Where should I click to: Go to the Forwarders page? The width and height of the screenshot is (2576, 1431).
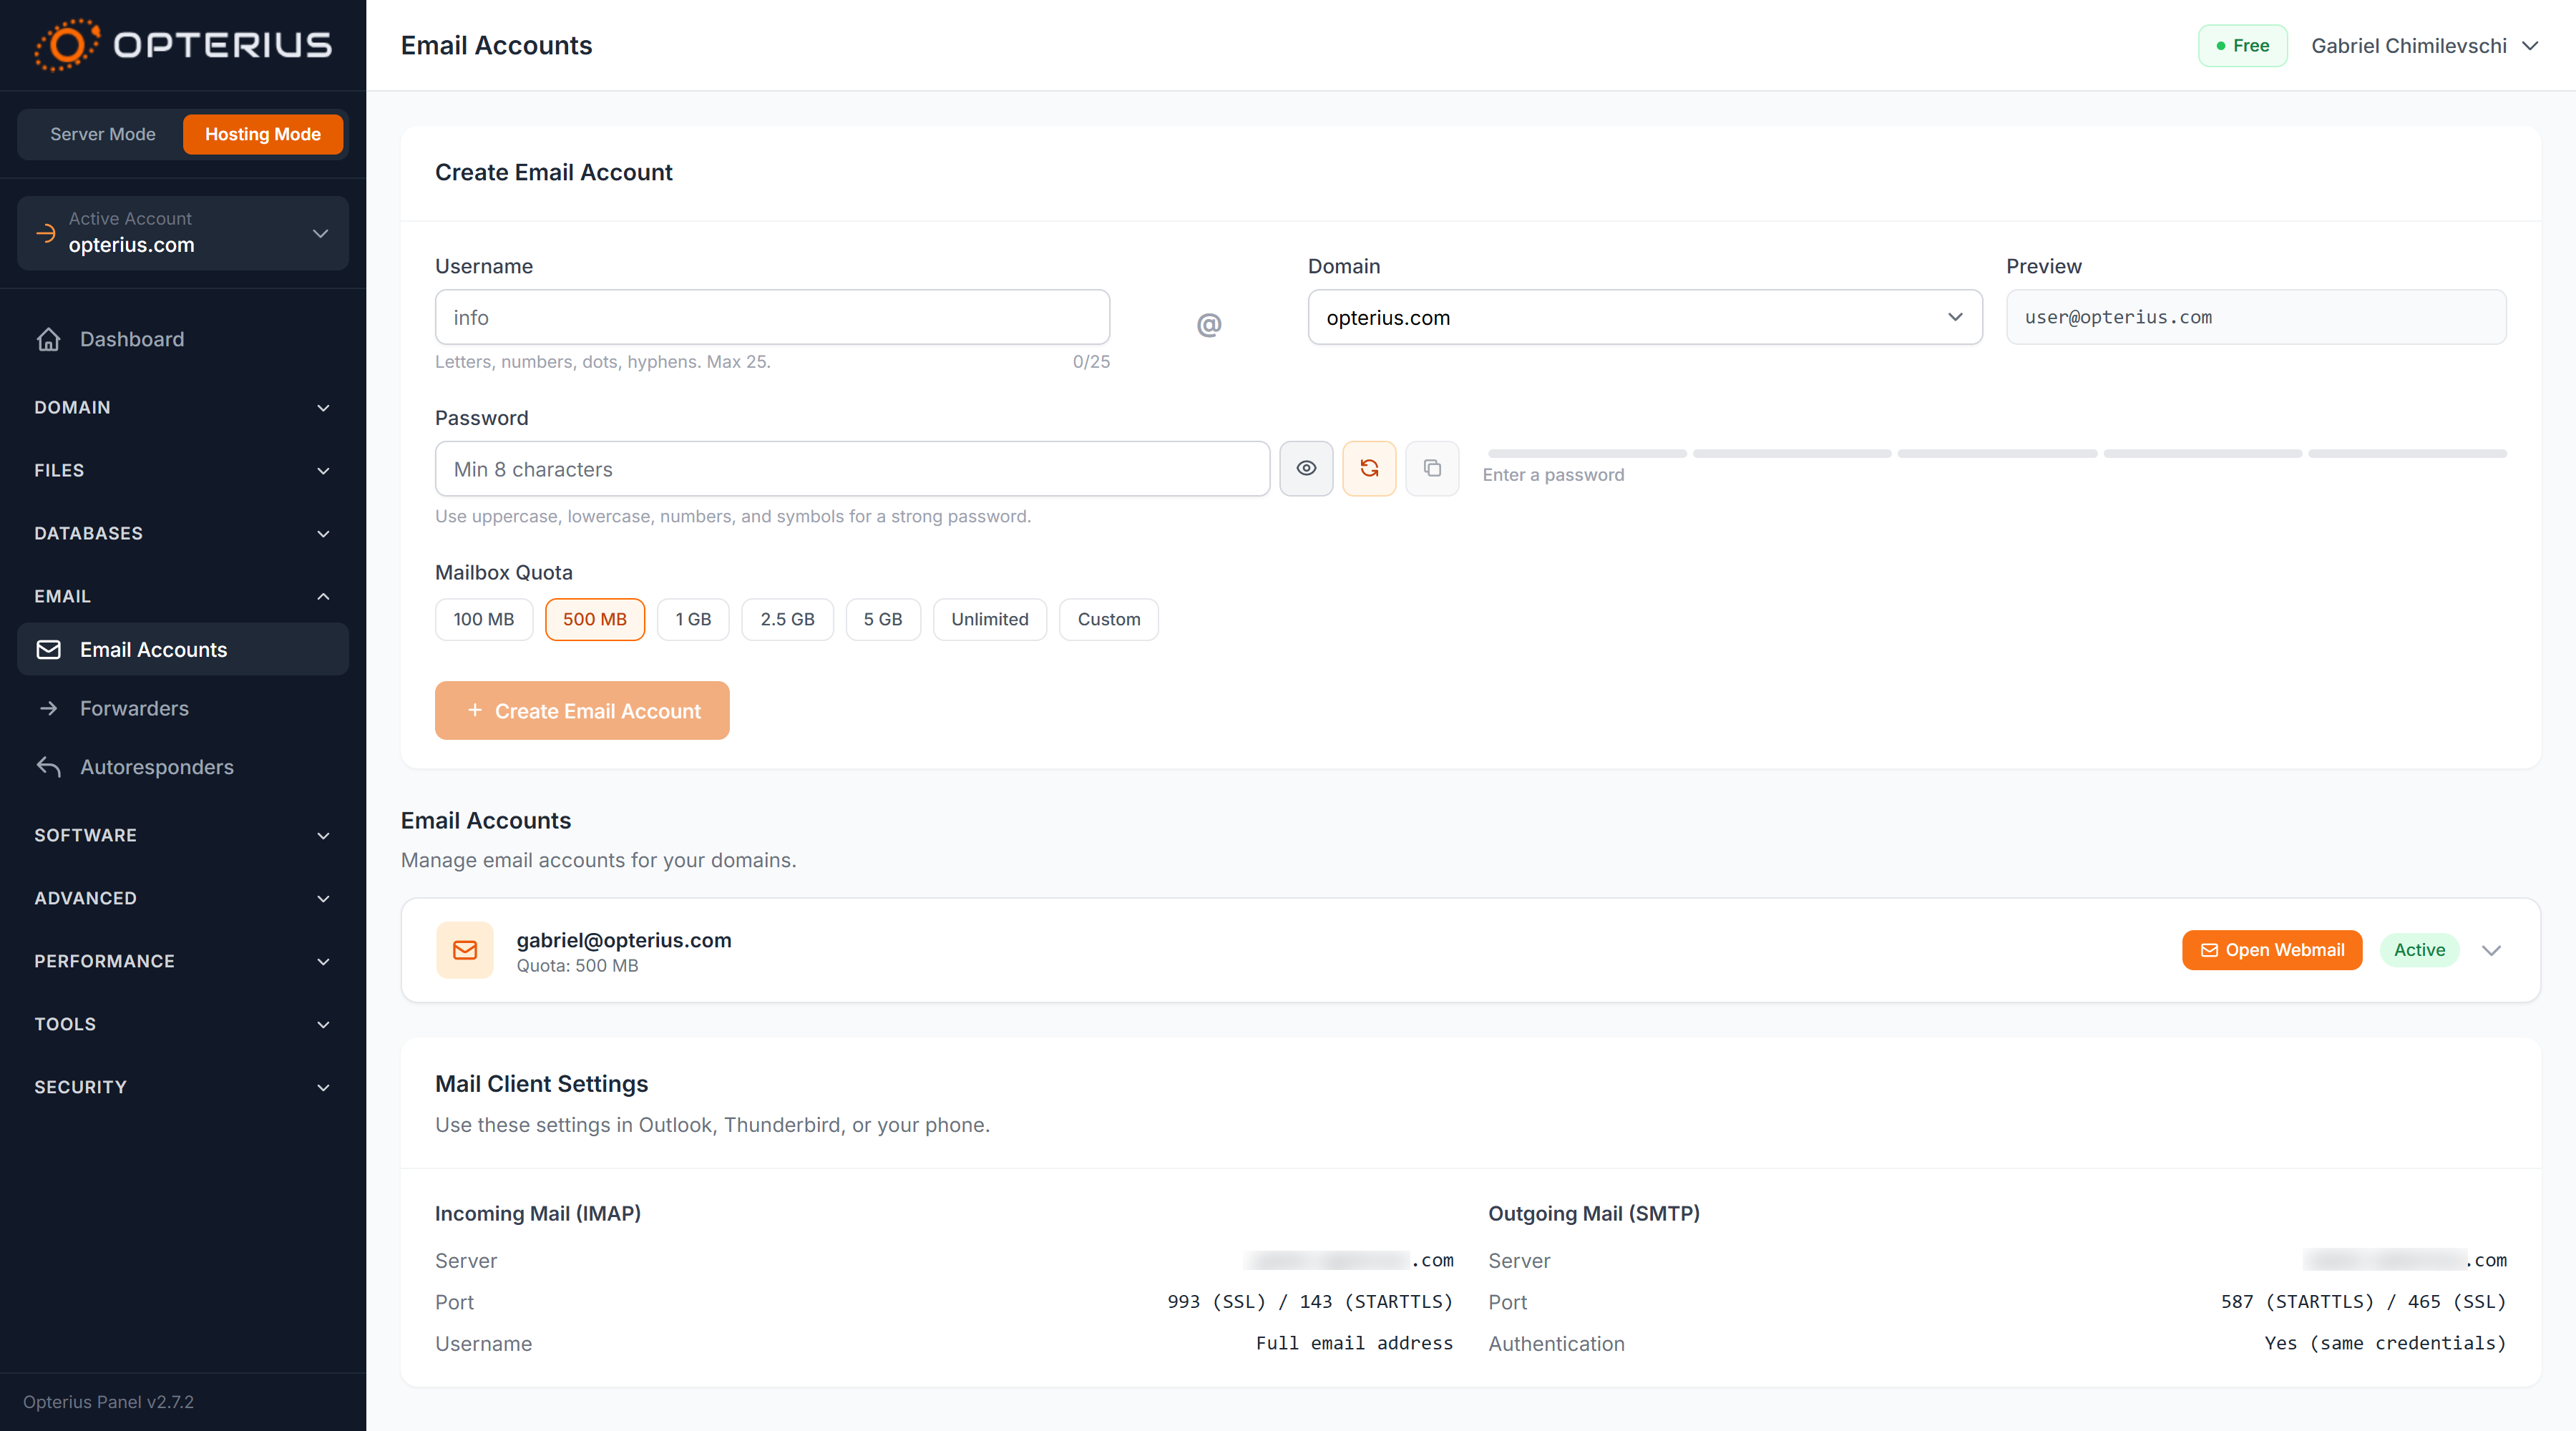point(183,708)
